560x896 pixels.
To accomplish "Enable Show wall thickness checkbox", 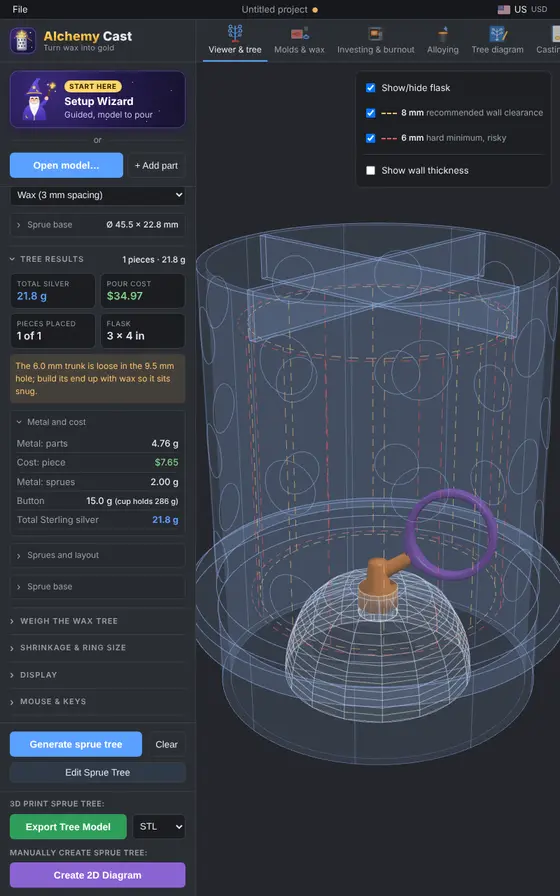I will tap(370, 170).
